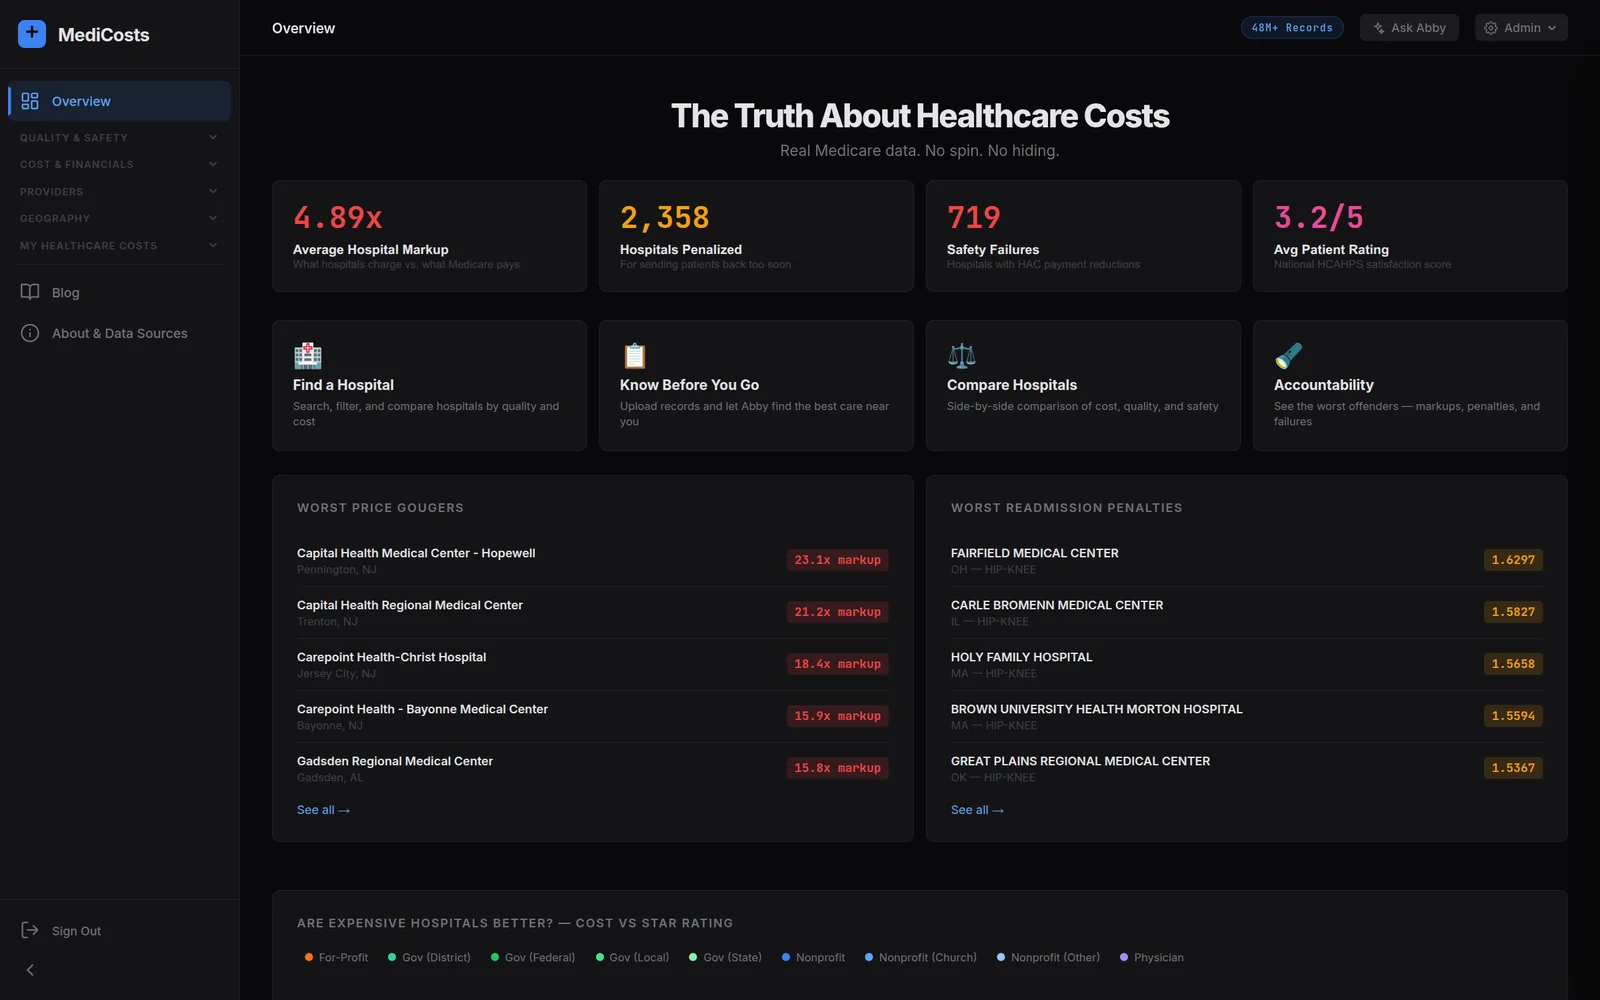Screen dimensions: 1600x1000
Task: Collapse the sidebar with the back arrow
Action: pyautogui.click(x=30, y=970)
